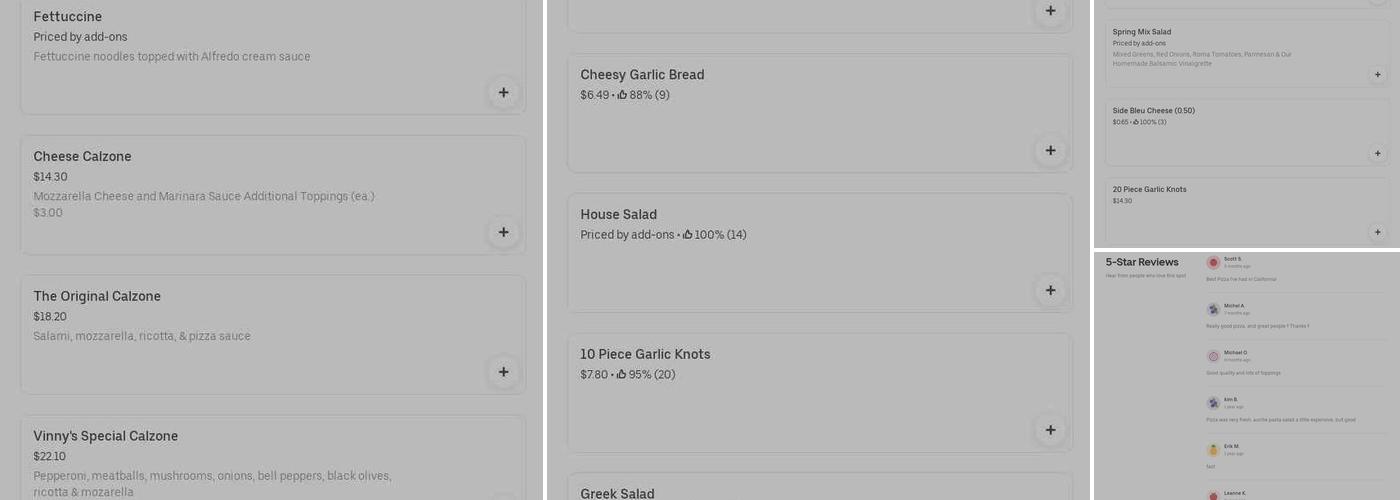This screenshot has height=500, width=1400.
Task: Select Michael O.'s review avatar
Action: 1213,356
